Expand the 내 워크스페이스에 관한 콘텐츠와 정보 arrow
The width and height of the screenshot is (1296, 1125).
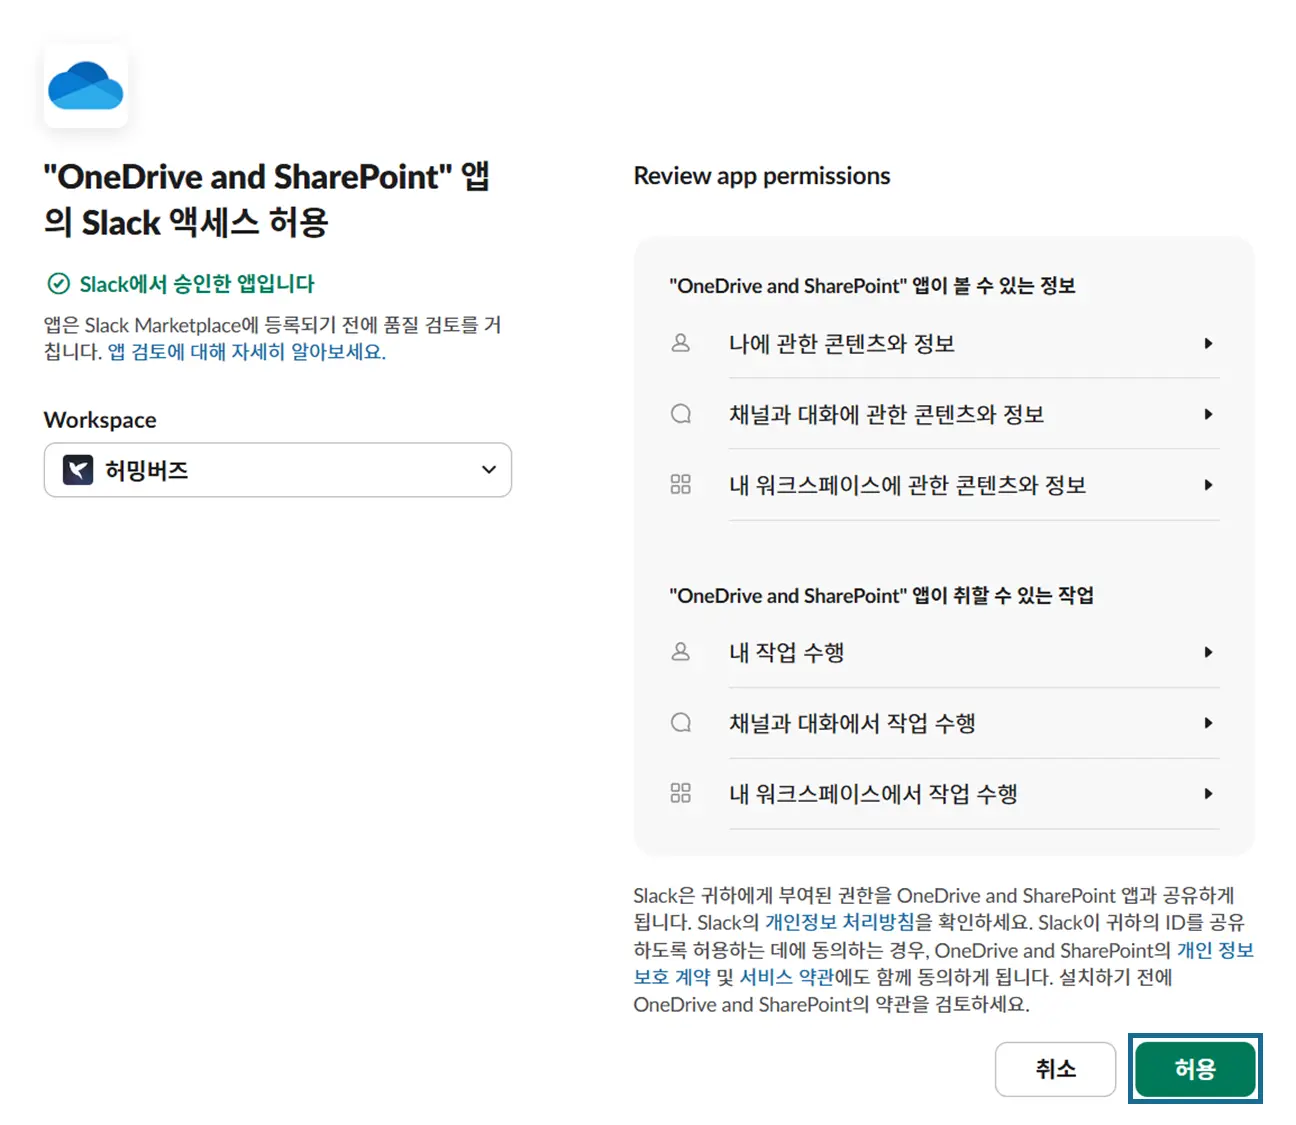(x=1208, y=485)
